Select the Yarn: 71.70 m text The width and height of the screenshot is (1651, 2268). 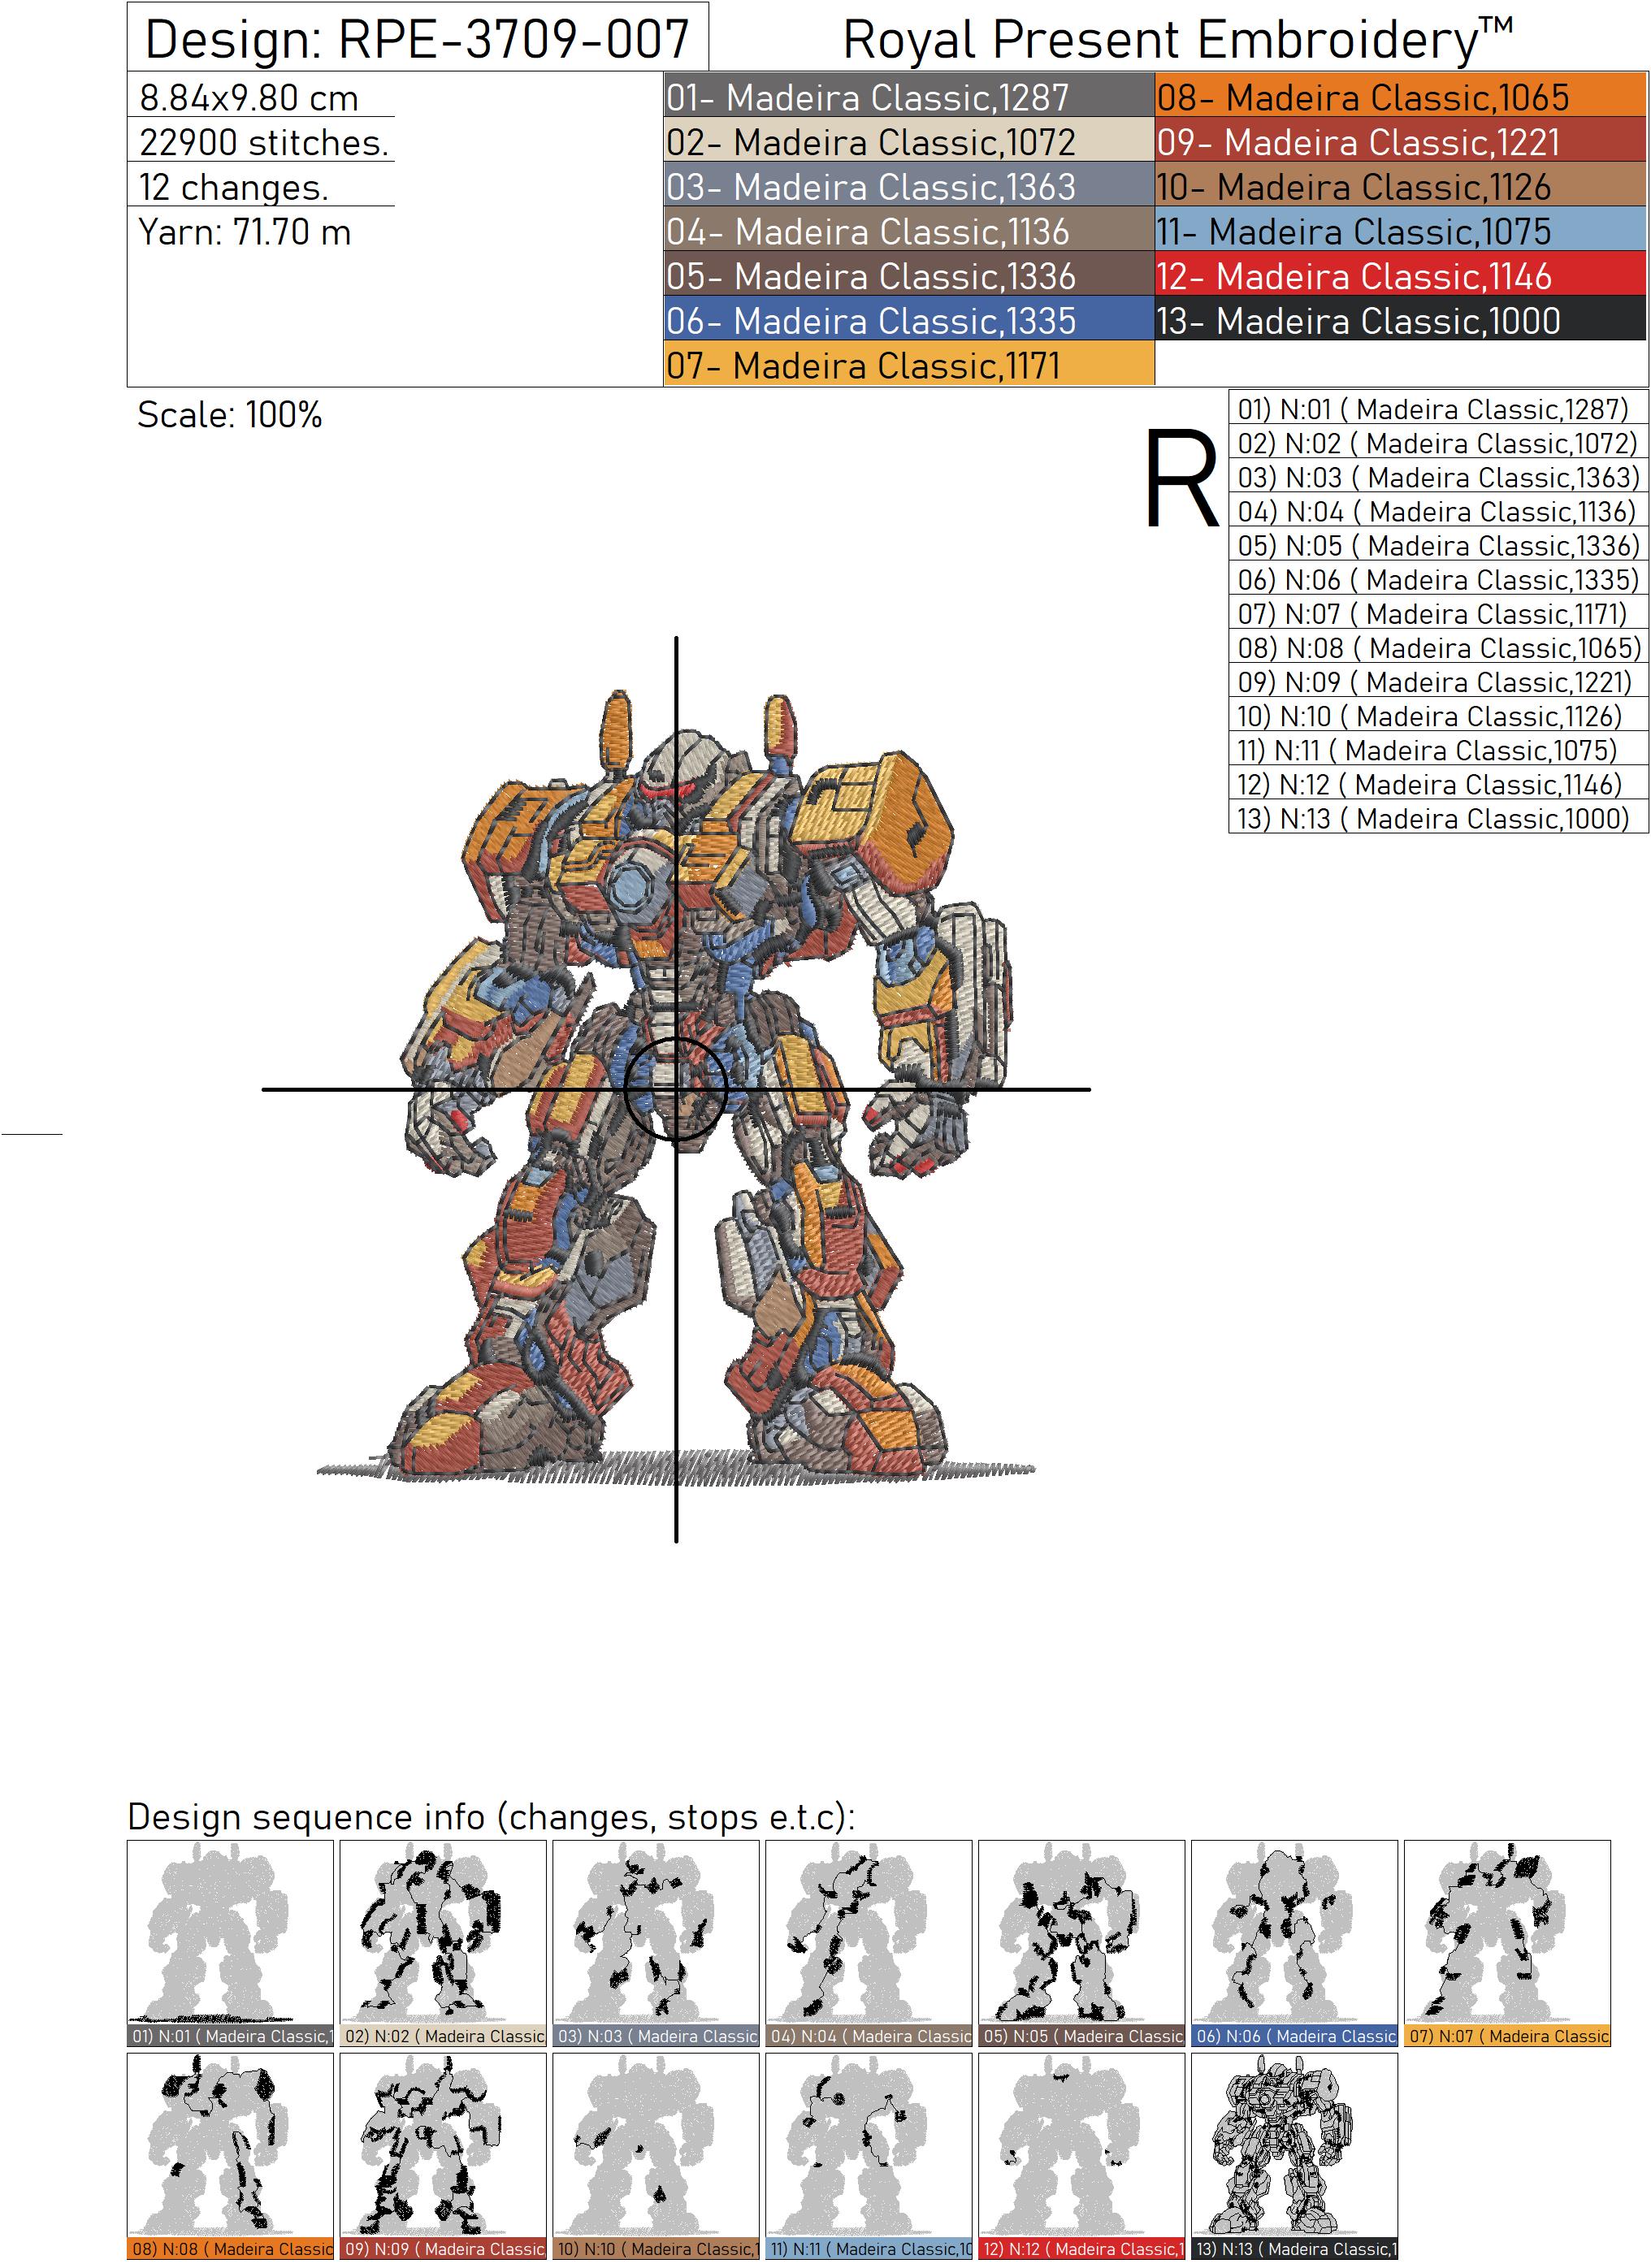pyautogui.click(x=245, y=232)
